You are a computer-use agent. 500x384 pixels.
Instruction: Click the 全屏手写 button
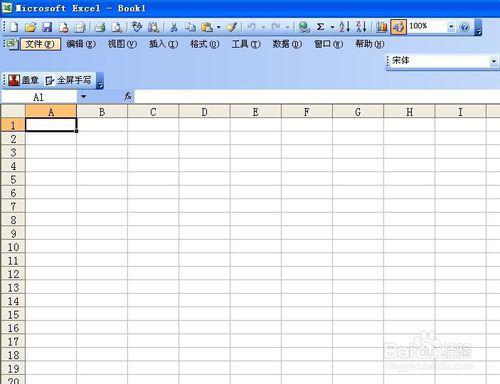[x=69, y=80]
